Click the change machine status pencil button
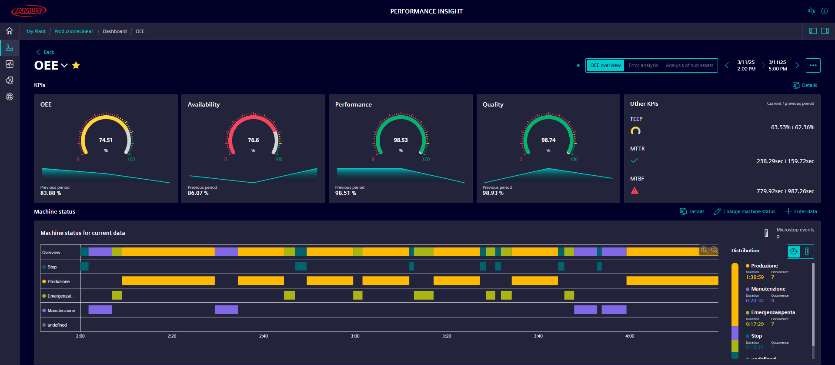The height and width of the screenshot is (365, 835). [744, 212]
